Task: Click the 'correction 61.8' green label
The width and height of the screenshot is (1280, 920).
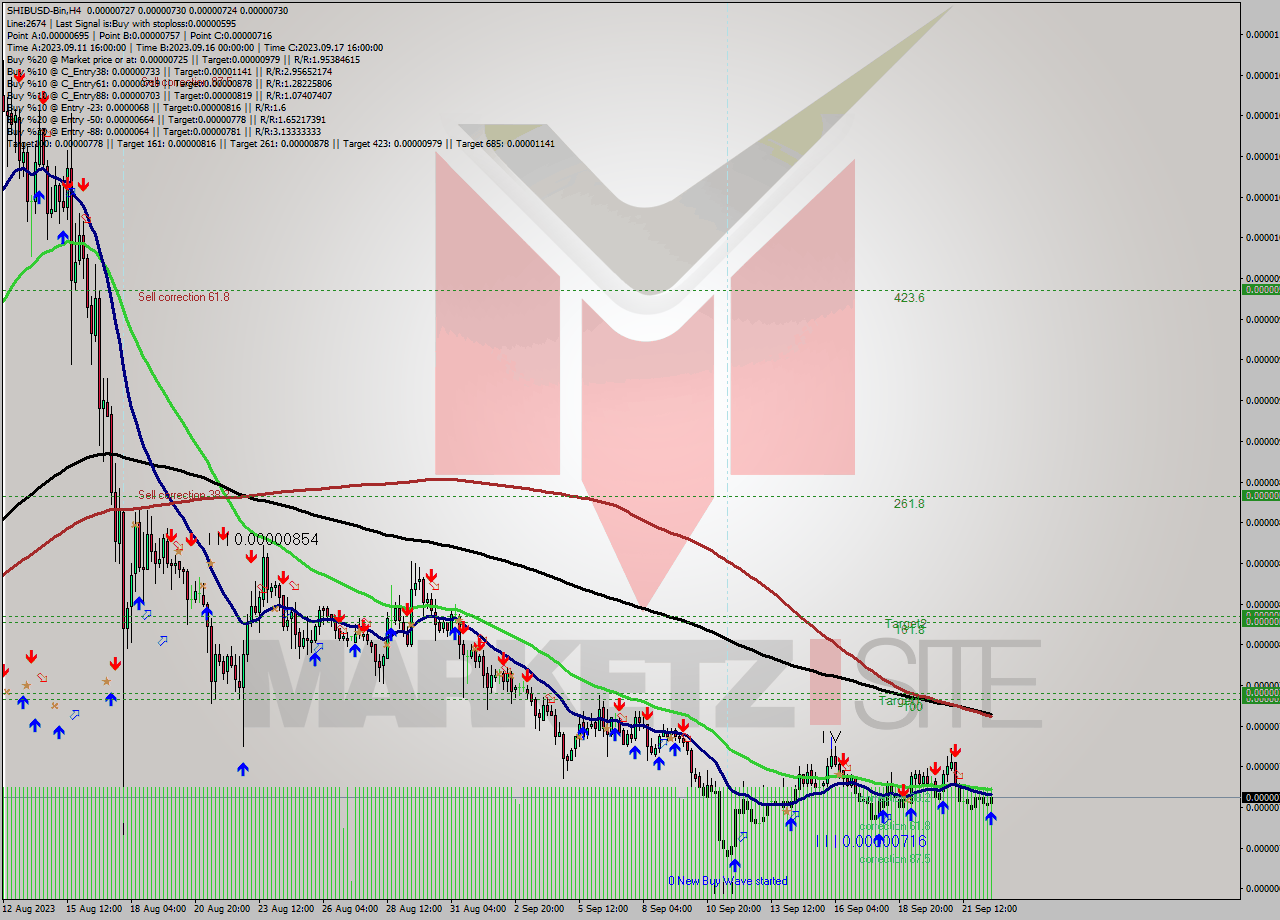Action: (895, 826)
